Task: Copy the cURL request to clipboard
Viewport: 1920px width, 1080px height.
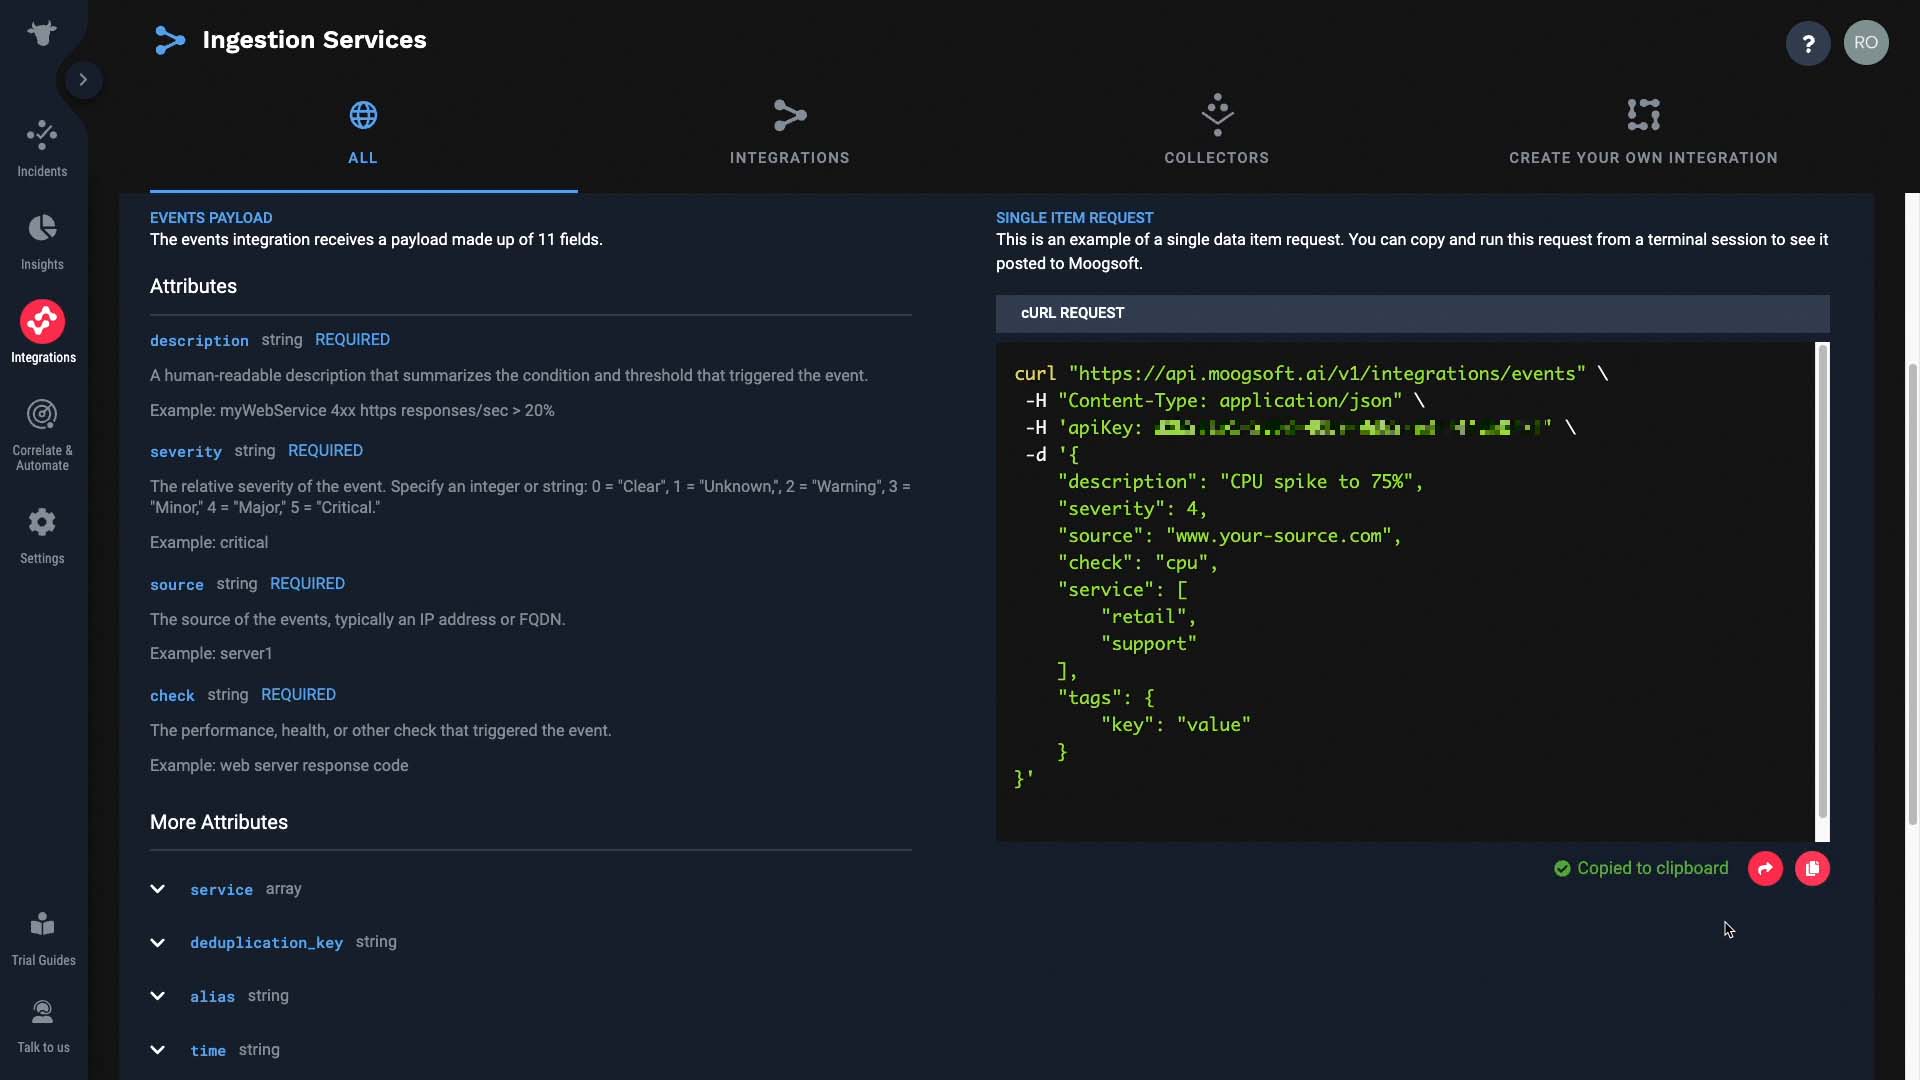Action: pos(1812,869)
